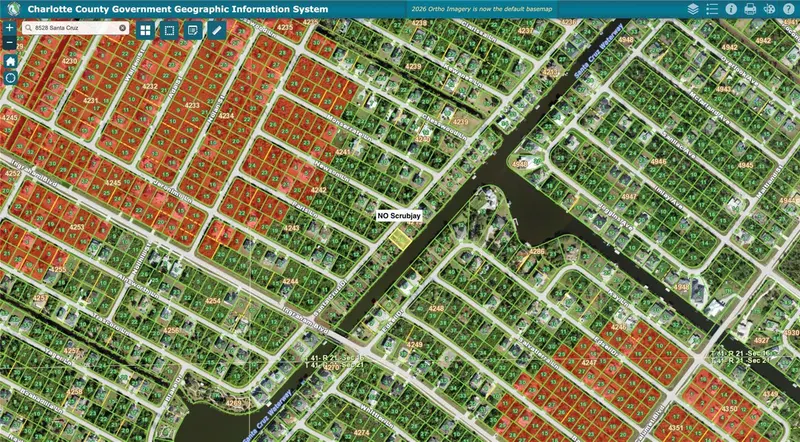Open the print map tool
800x442 pixels.
(x=750, y=9)
